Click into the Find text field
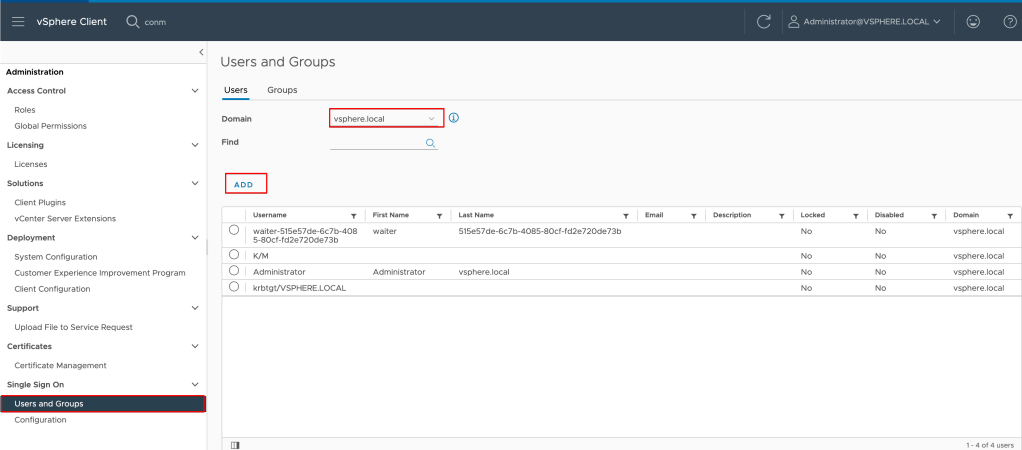Screen dimensions: 1022x450 376,143
